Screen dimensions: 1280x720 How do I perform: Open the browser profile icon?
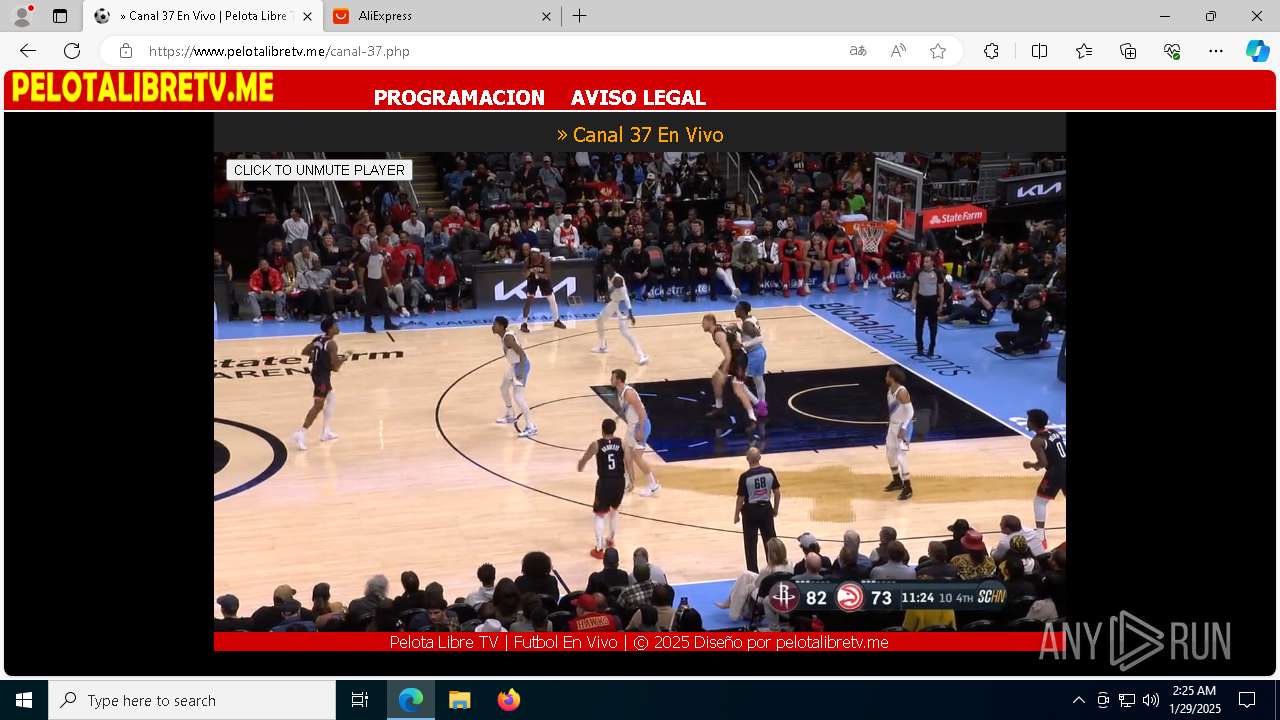[22, 16]
